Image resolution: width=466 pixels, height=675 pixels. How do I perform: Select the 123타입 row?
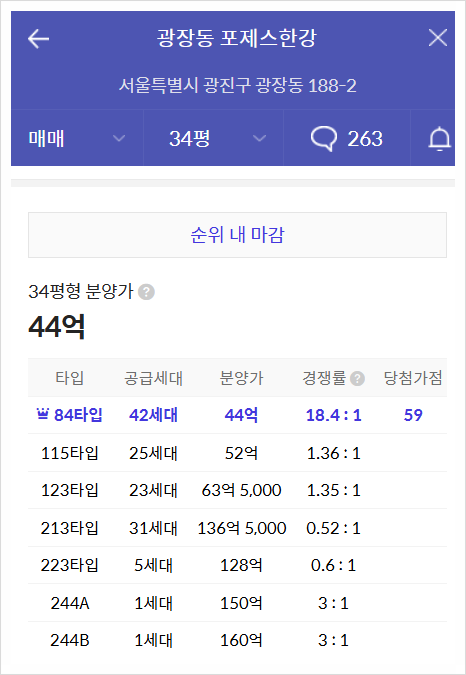[x=237, y=490]
